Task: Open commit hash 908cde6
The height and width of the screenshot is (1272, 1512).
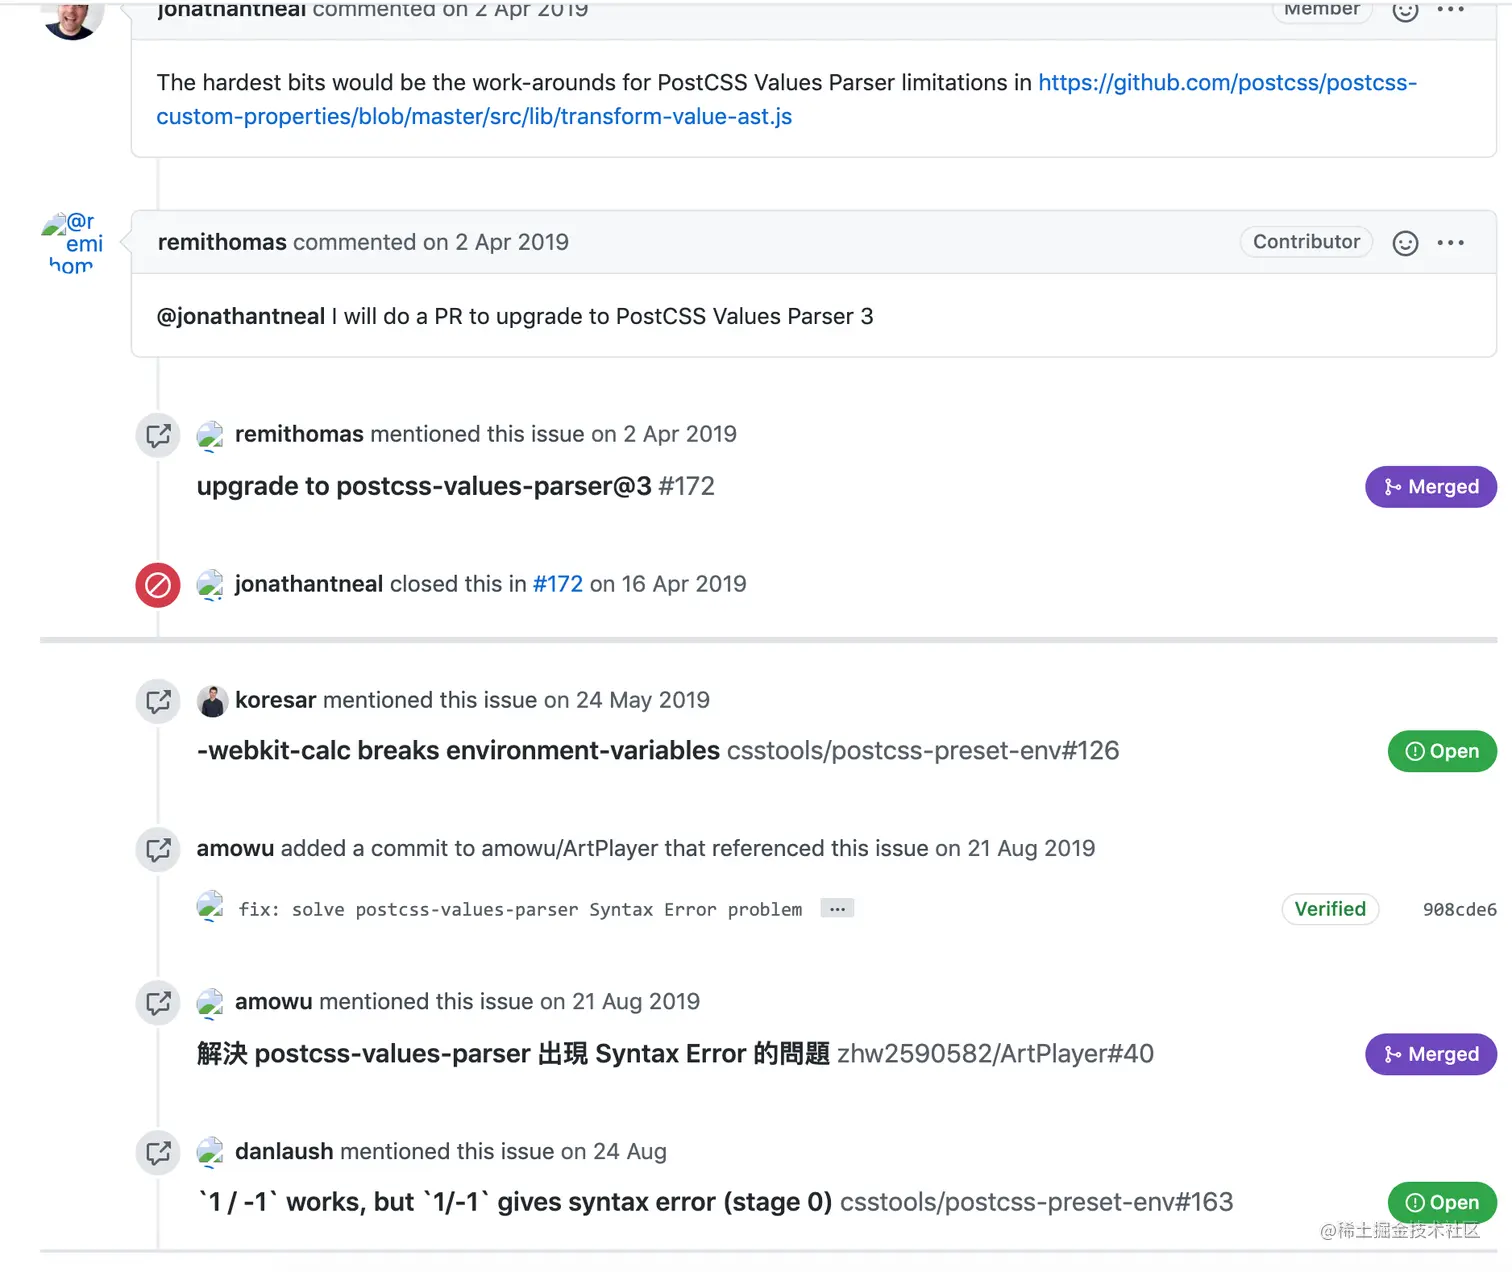Action: [x=1459, y=909]
